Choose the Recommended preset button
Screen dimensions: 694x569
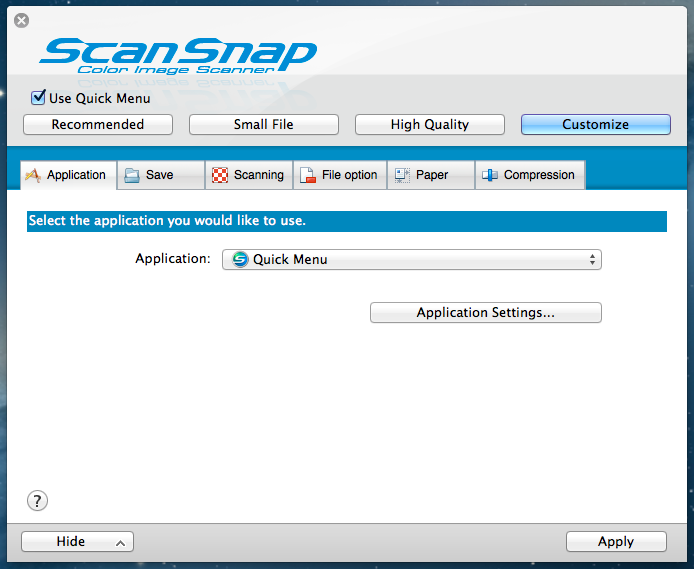(98, 124)
